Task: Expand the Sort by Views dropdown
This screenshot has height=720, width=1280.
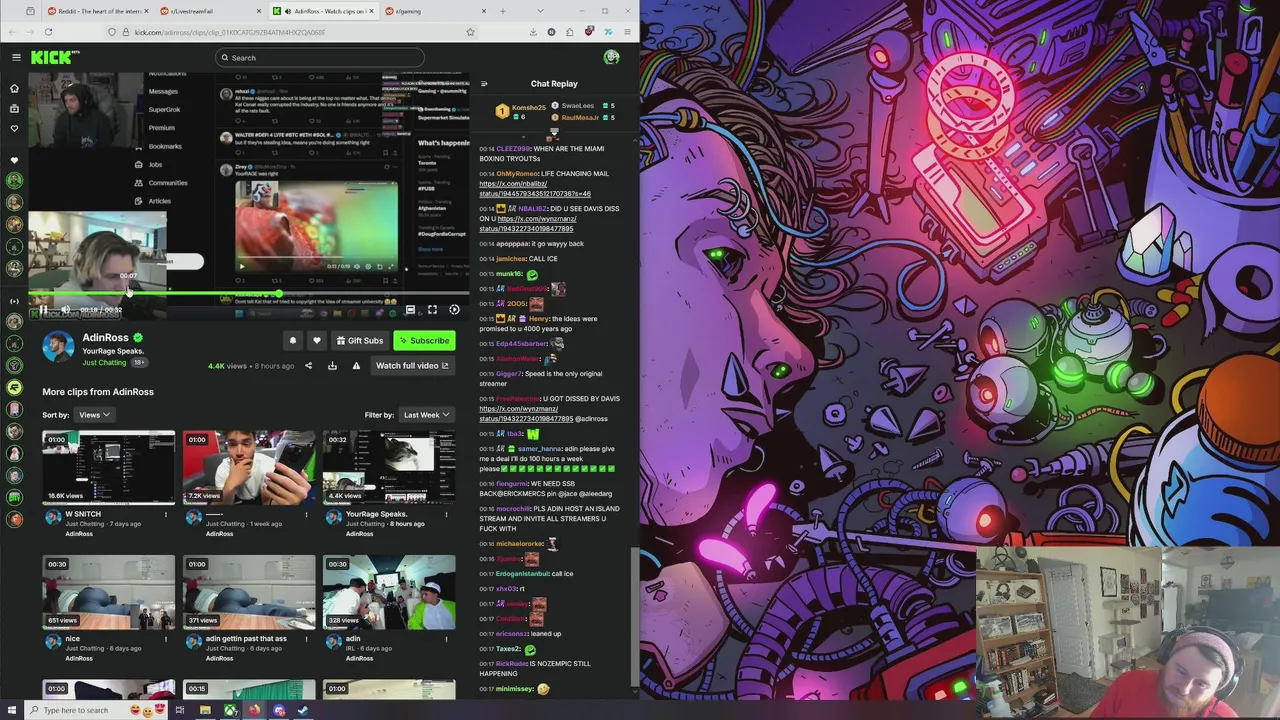Action: [94, 415]
